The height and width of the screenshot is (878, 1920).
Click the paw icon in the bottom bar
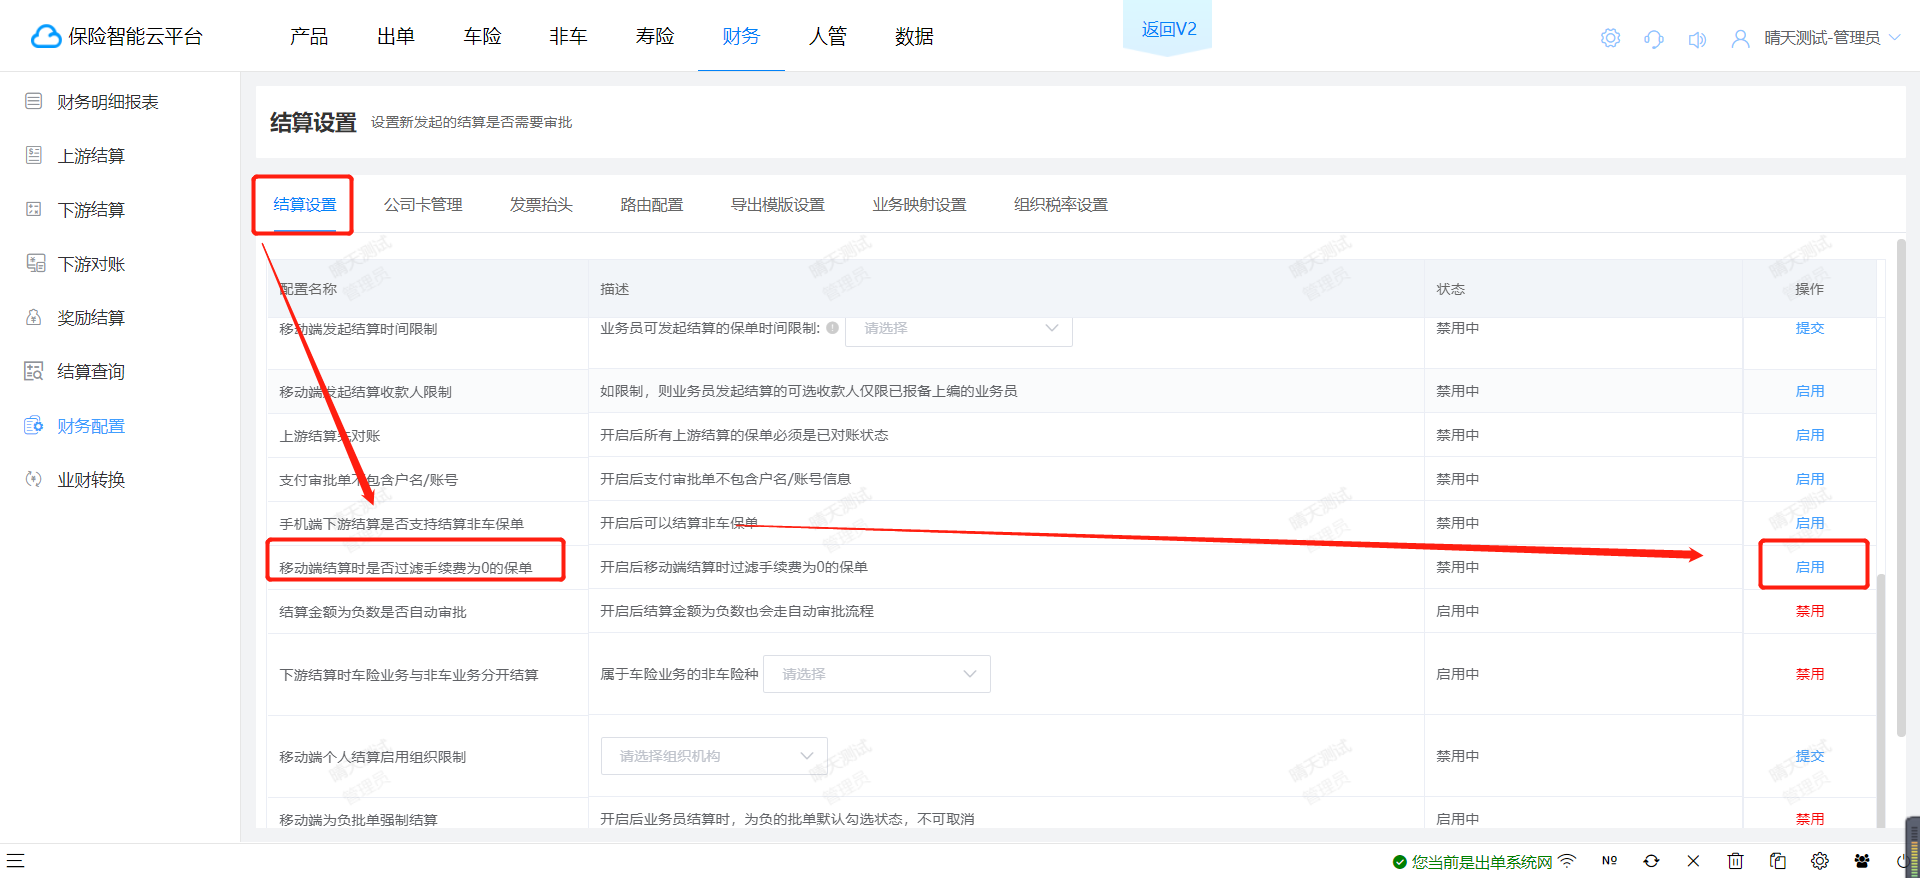[x=1862, y=860]
